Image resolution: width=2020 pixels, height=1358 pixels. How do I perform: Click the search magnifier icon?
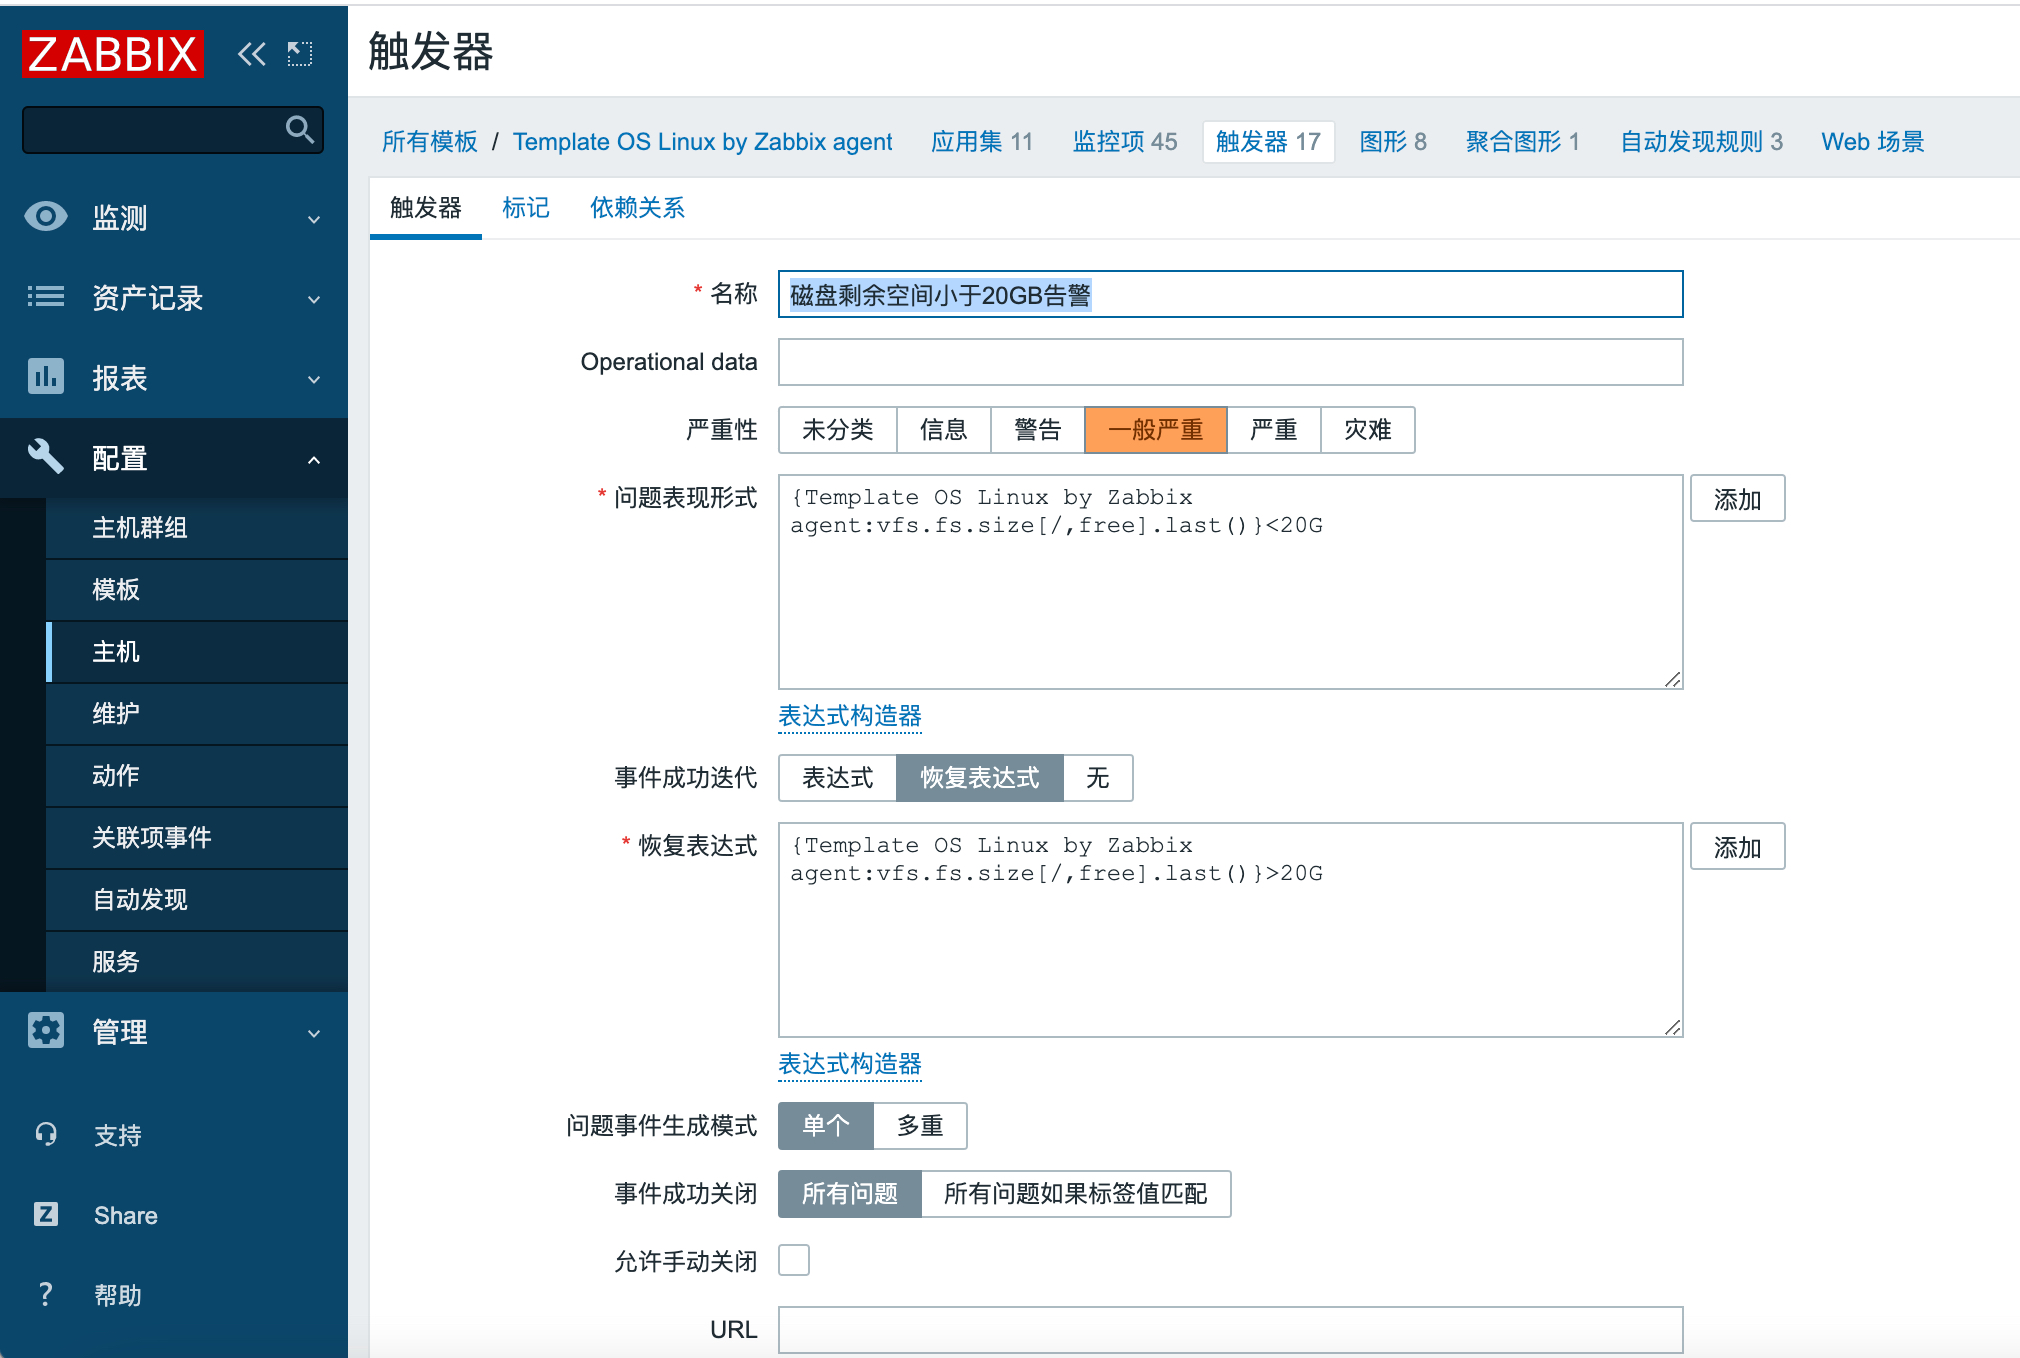click(x=299, y=130)
